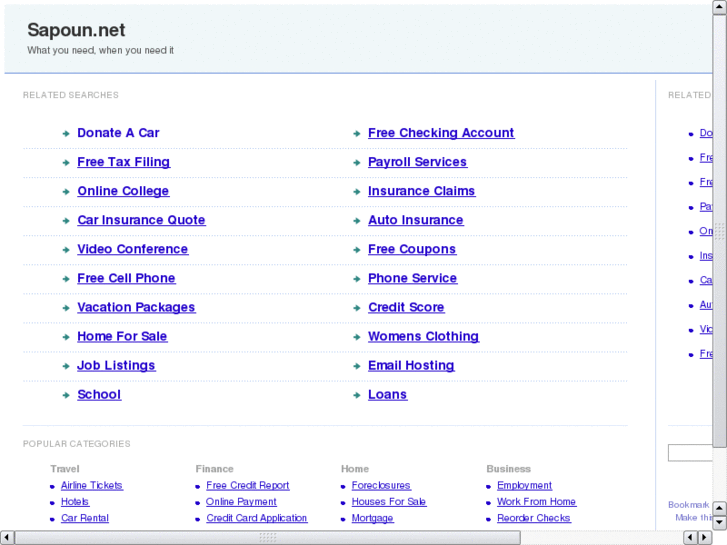Open the Free Cell Phone link
Viewport: 727px width, 545px height.
pyautogui.click(x=126, y=278)
